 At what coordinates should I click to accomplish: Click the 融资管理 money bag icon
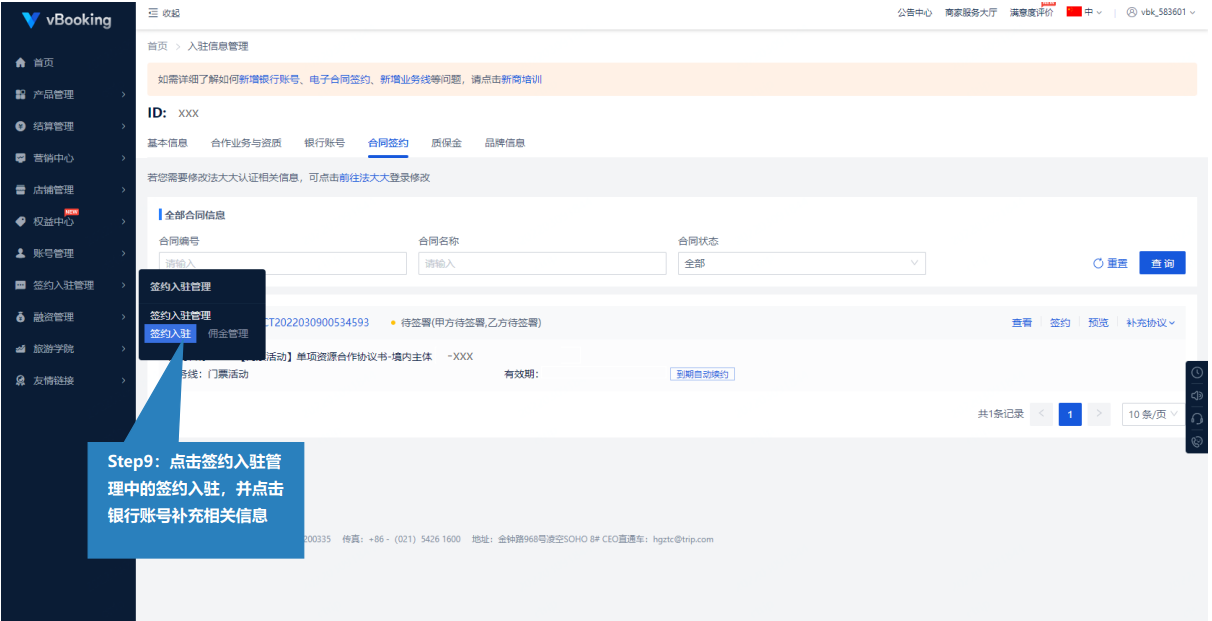21,317
